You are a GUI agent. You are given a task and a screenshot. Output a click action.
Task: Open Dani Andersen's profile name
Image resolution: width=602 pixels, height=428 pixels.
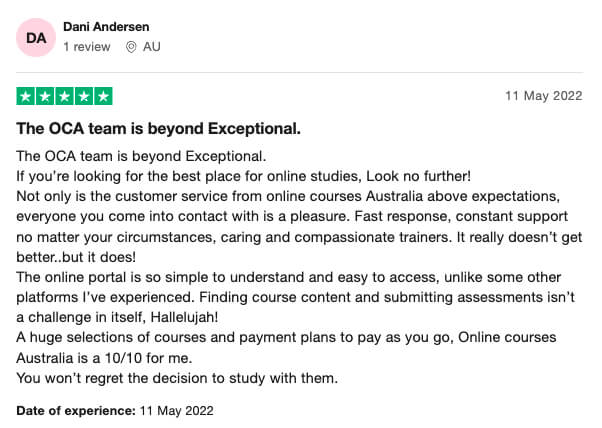tap(104, 26)
